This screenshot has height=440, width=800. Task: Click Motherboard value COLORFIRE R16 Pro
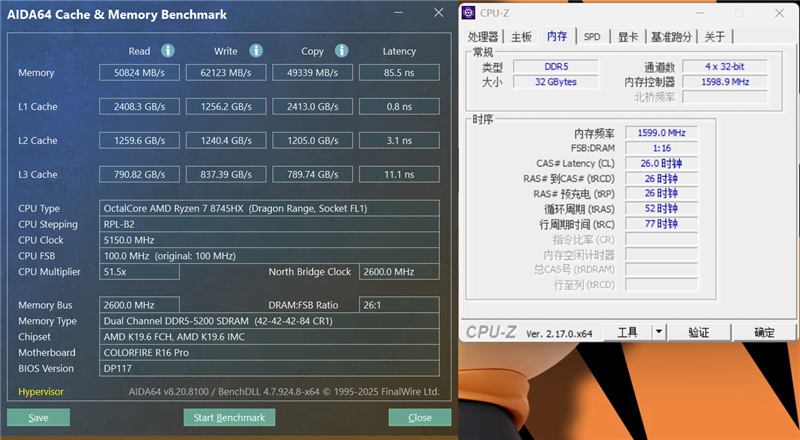pyautogui.click(x=269, y=352)
